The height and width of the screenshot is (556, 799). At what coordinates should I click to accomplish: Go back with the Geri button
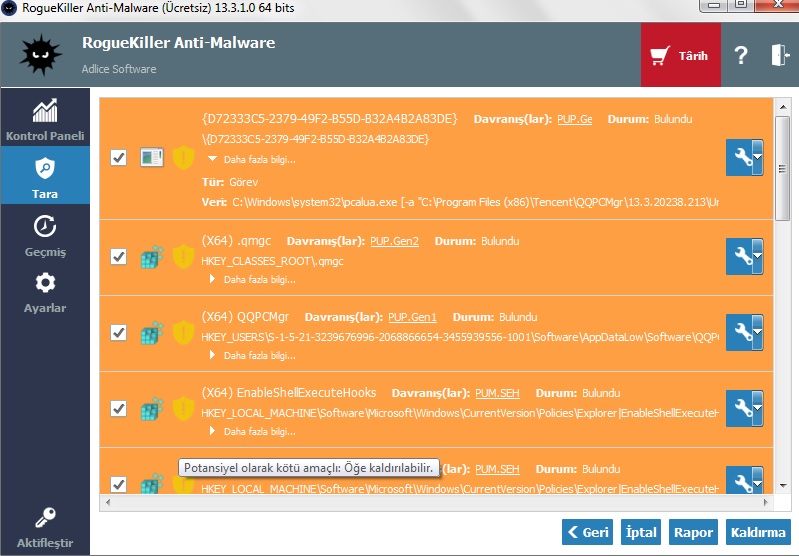(x=588, y=532)
